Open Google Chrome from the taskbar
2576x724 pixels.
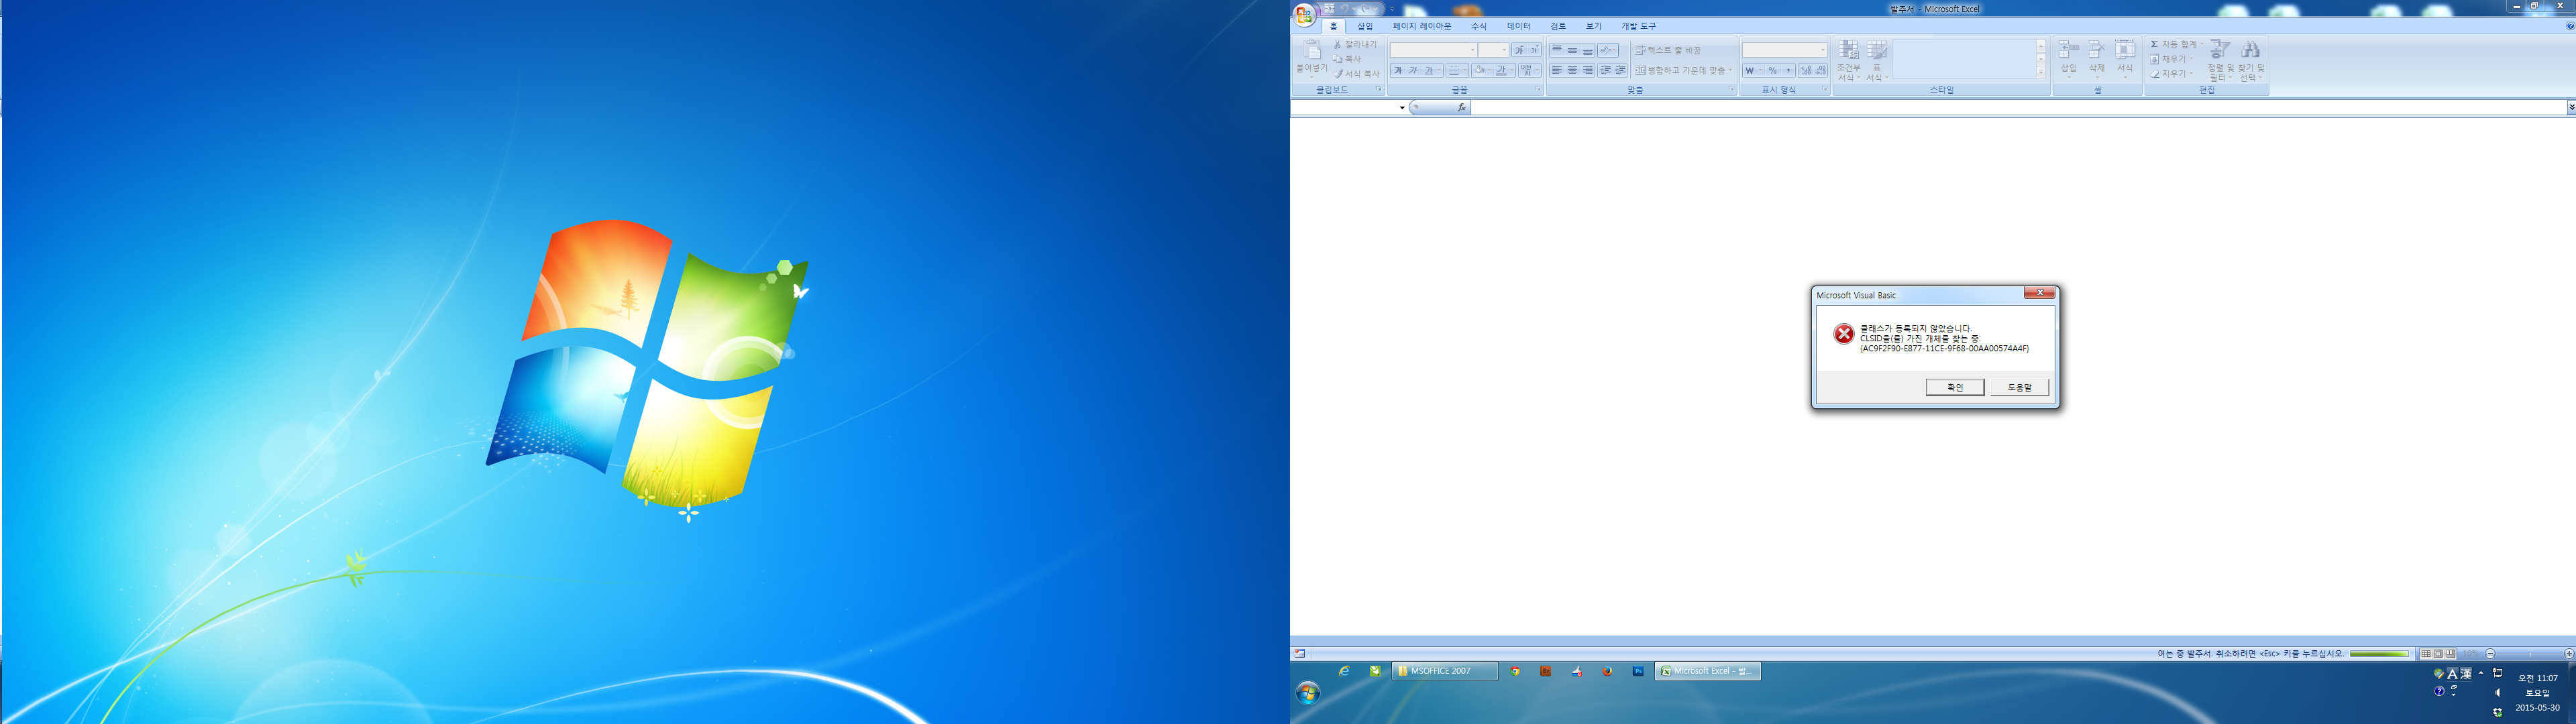coord(1515,671)
